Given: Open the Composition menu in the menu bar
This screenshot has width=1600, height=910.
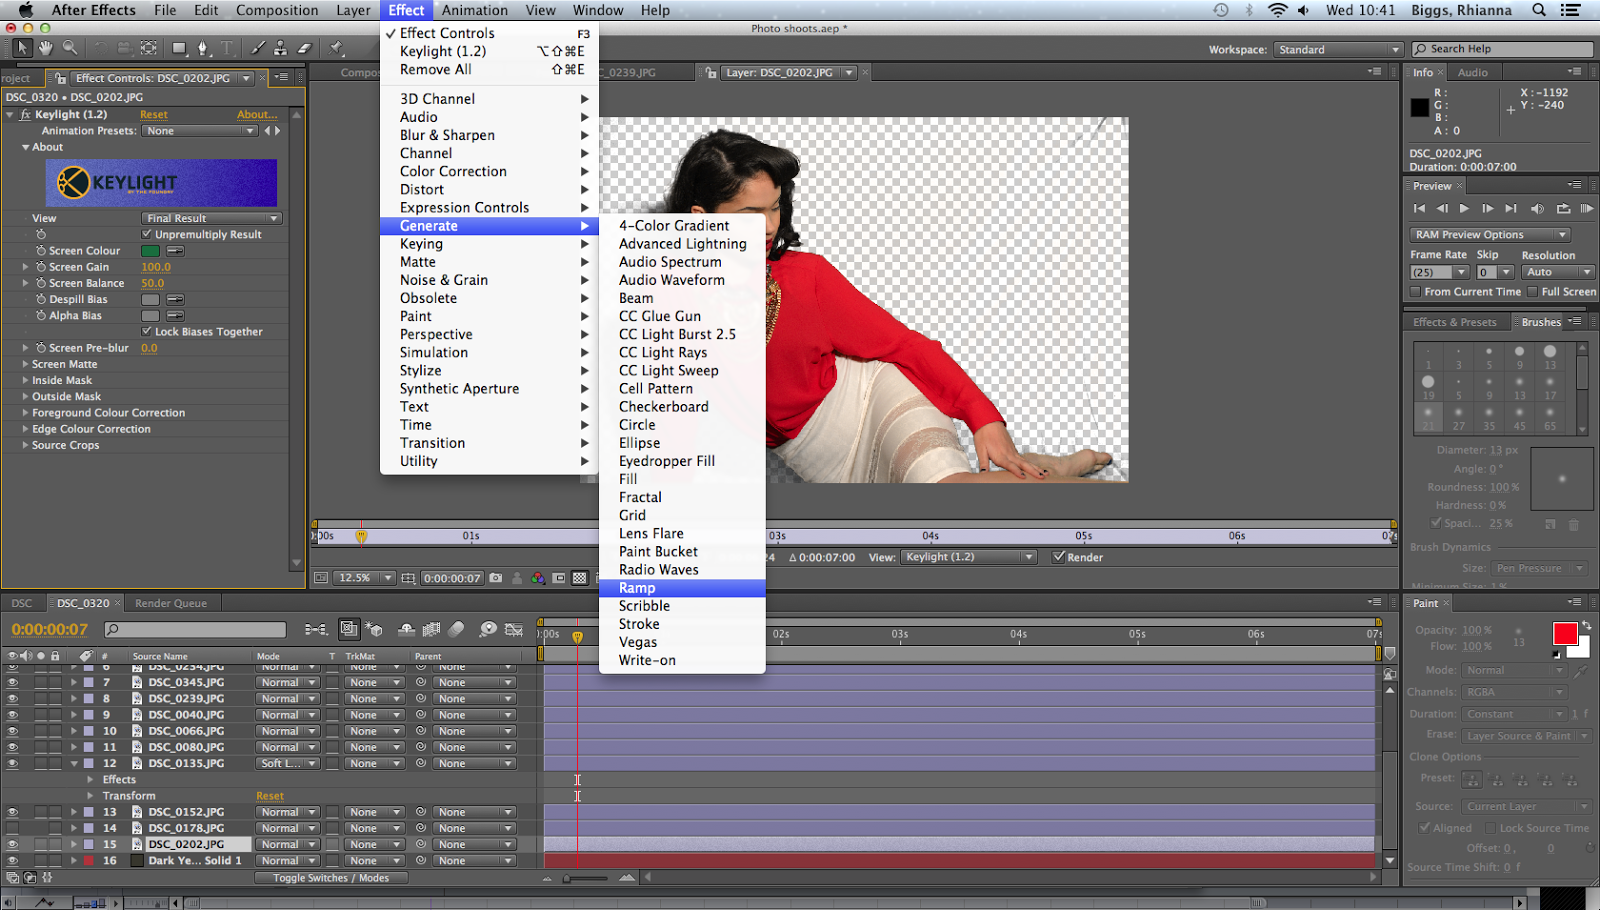Looking at the screenshot, I should [277, 10].
